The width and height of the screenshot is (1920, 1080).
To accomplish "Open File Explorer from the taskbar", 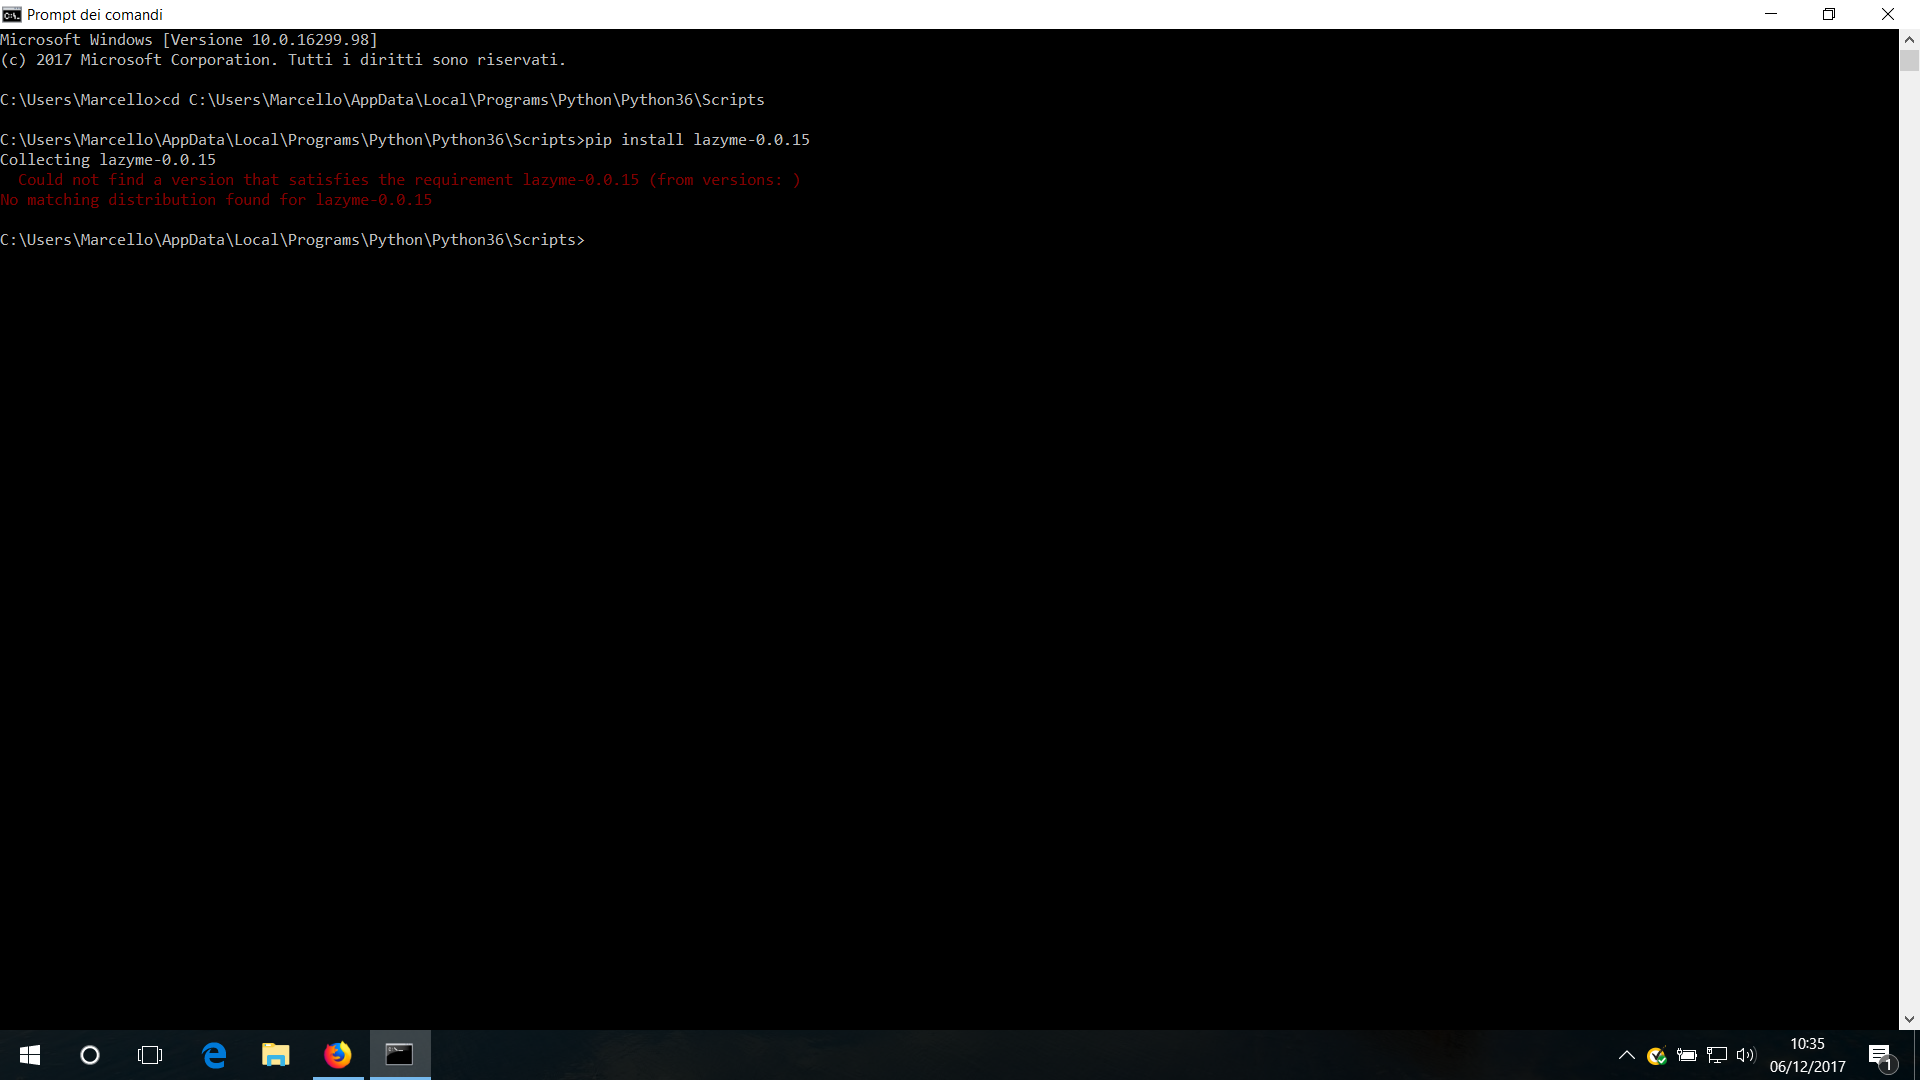I will click(x=275, y=1055).
